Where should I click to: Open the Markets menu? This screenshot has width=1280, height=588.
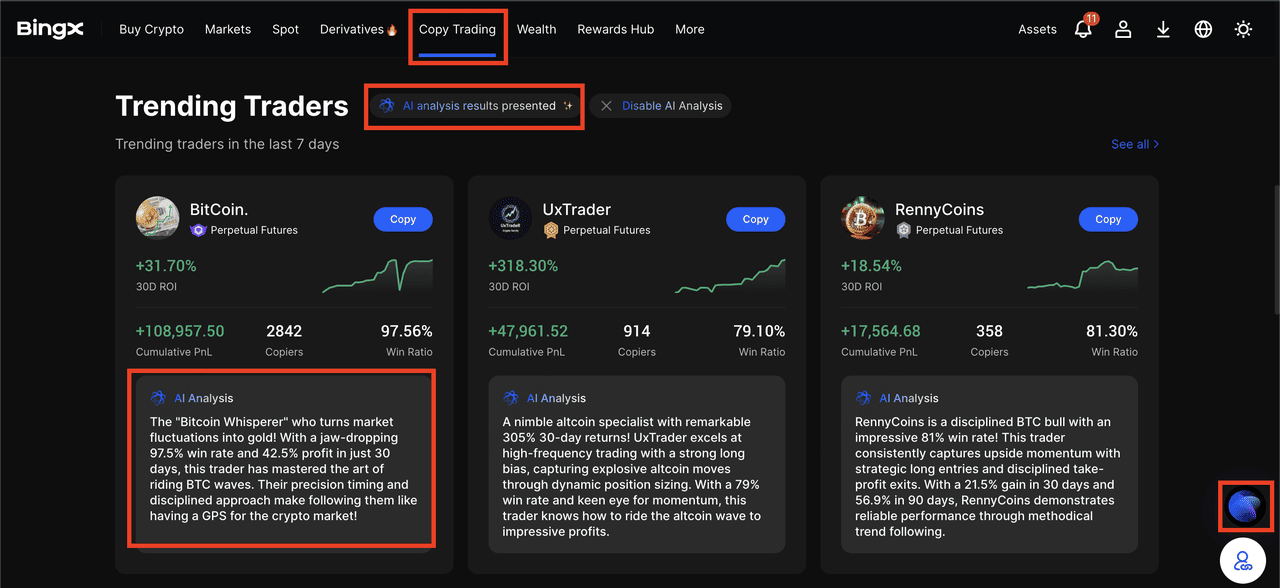click(228, 29)
